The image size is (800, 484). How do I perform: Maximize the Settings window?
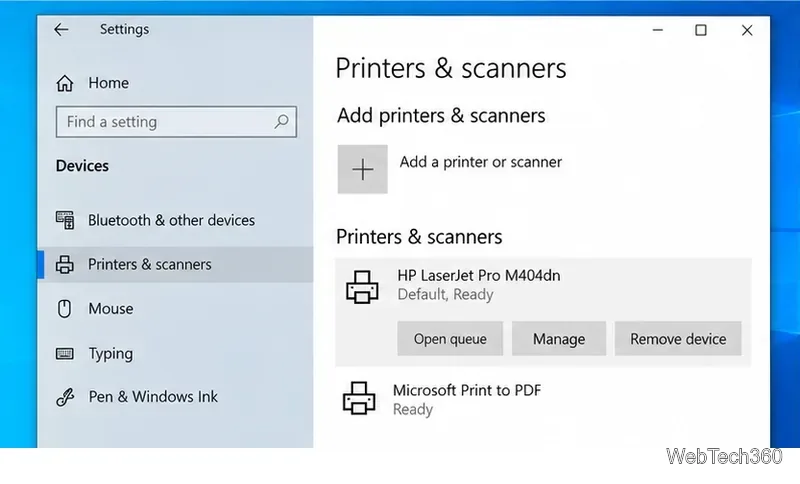coord(701,30)
